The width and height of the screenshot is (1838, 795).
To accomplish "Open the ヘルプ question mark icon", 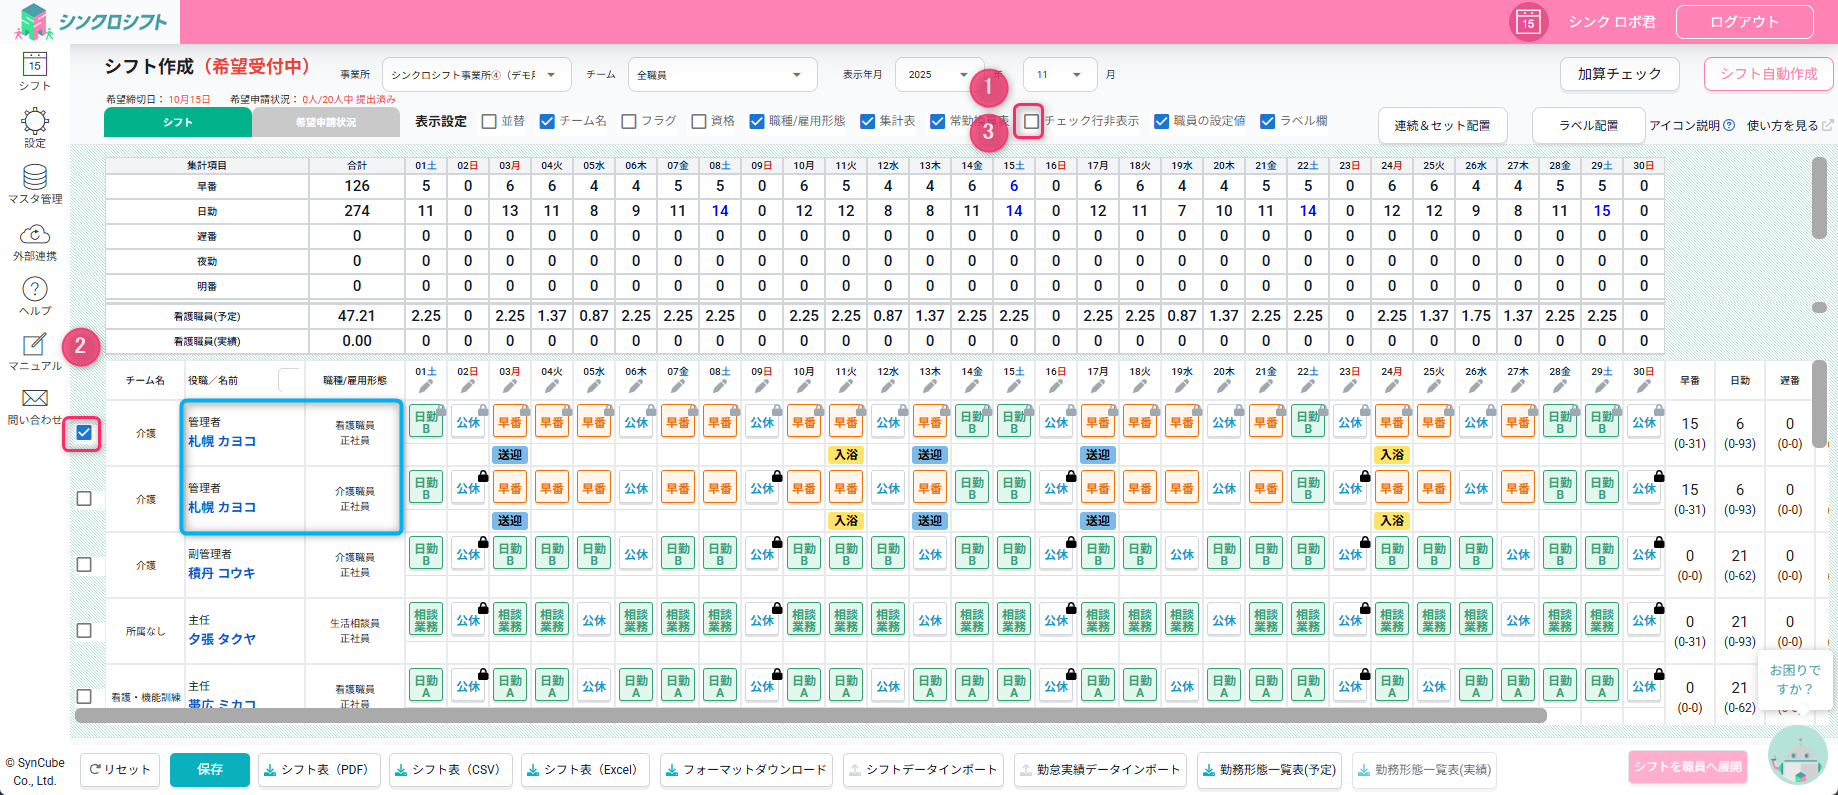I will coord(35,290).
